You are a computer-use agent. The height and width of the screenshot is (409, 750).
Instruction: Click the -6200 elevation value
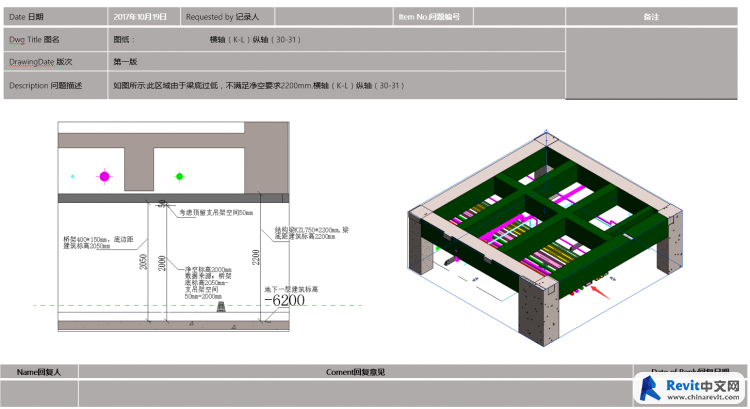tap(285, 300)
